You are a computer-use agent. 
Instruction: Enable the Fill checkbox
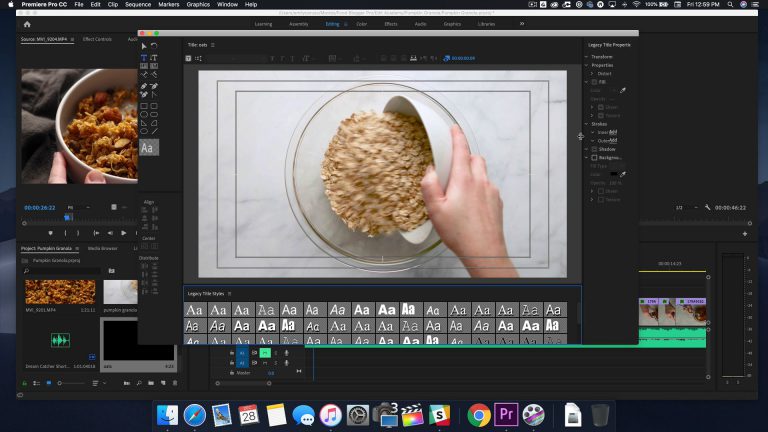click(594, 82)
